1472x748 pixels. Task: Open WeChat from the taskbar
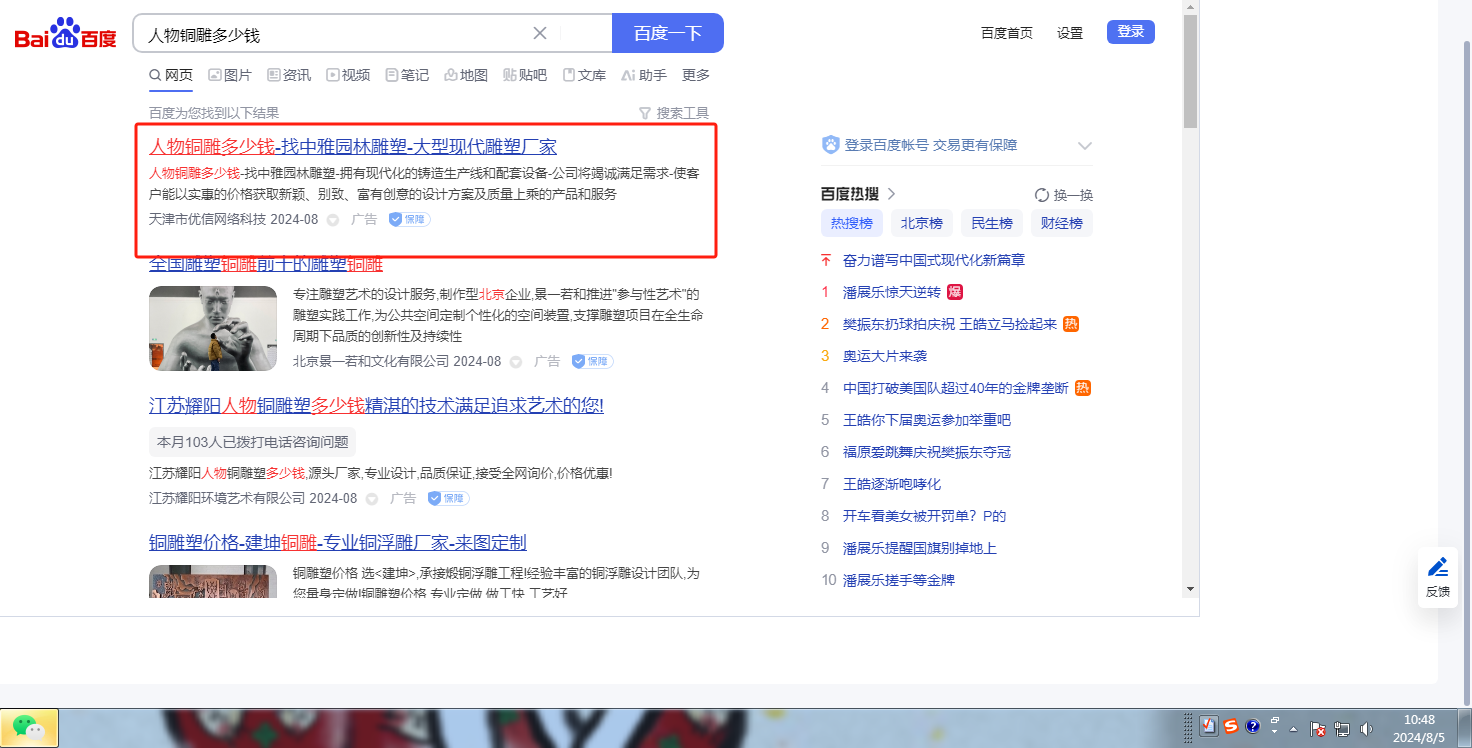coord(30,728)
